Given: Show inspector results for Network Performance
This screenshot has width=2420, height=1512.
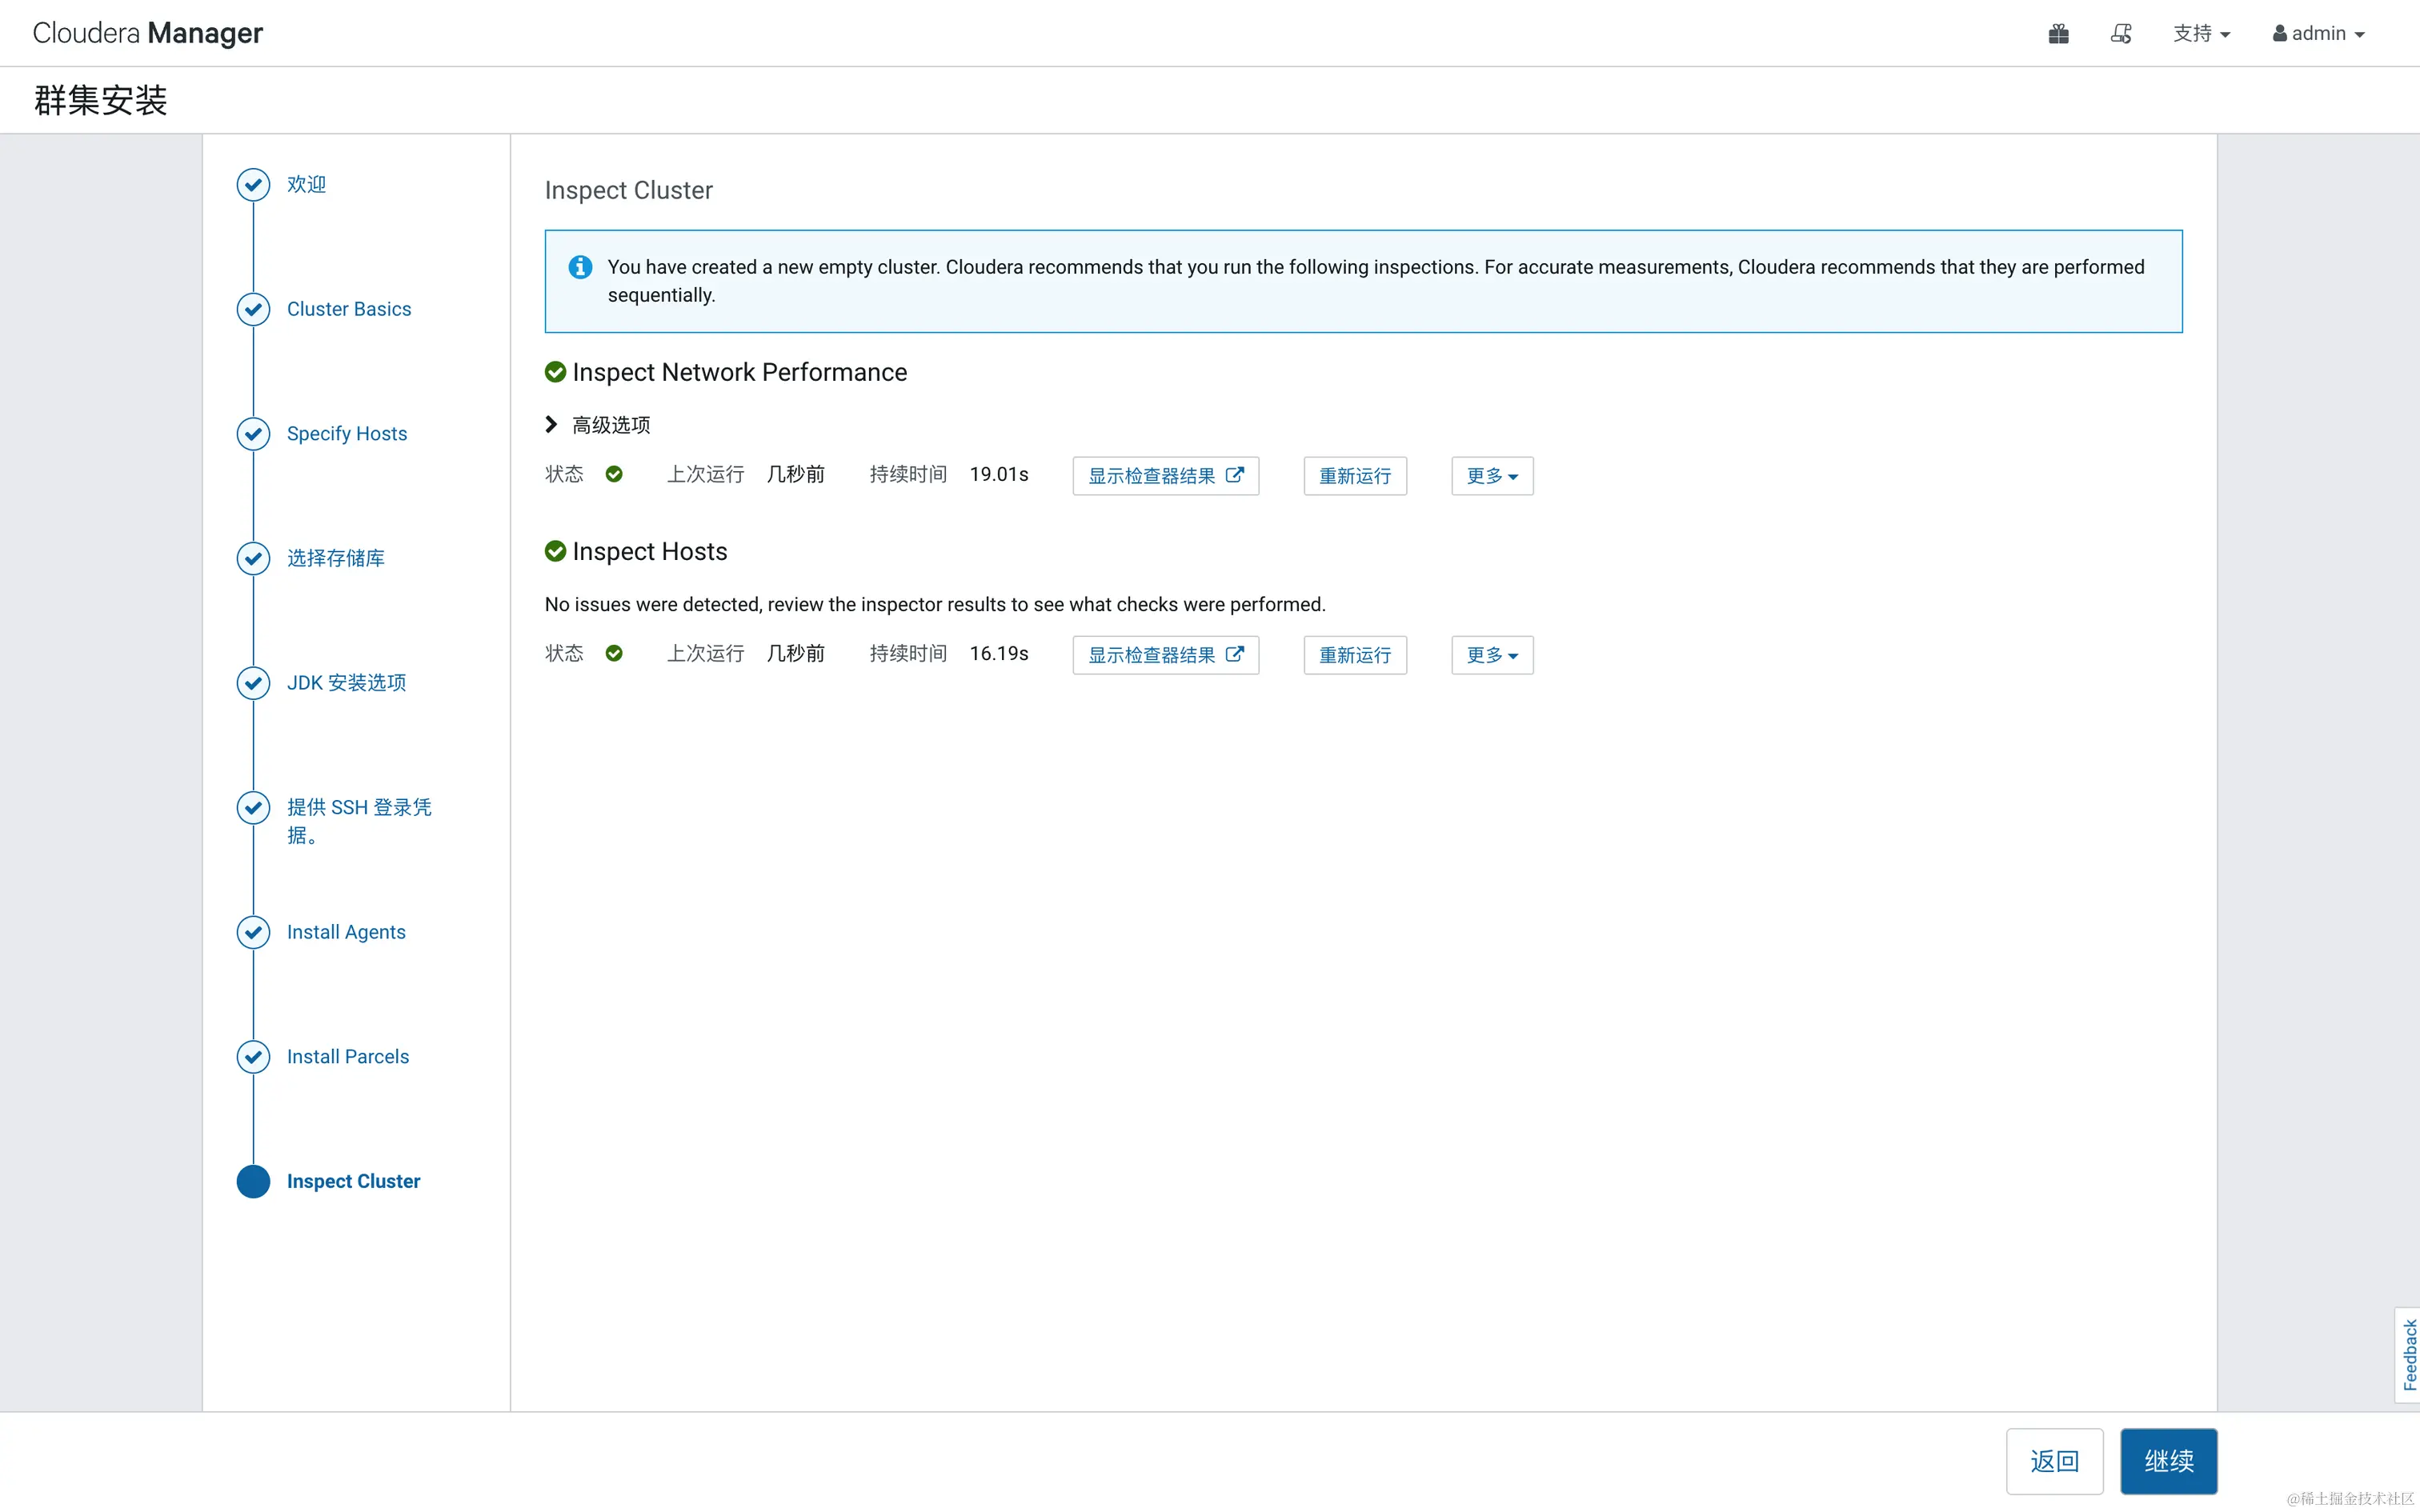Looking at the screenshot, I should [x=1165, y=476].
